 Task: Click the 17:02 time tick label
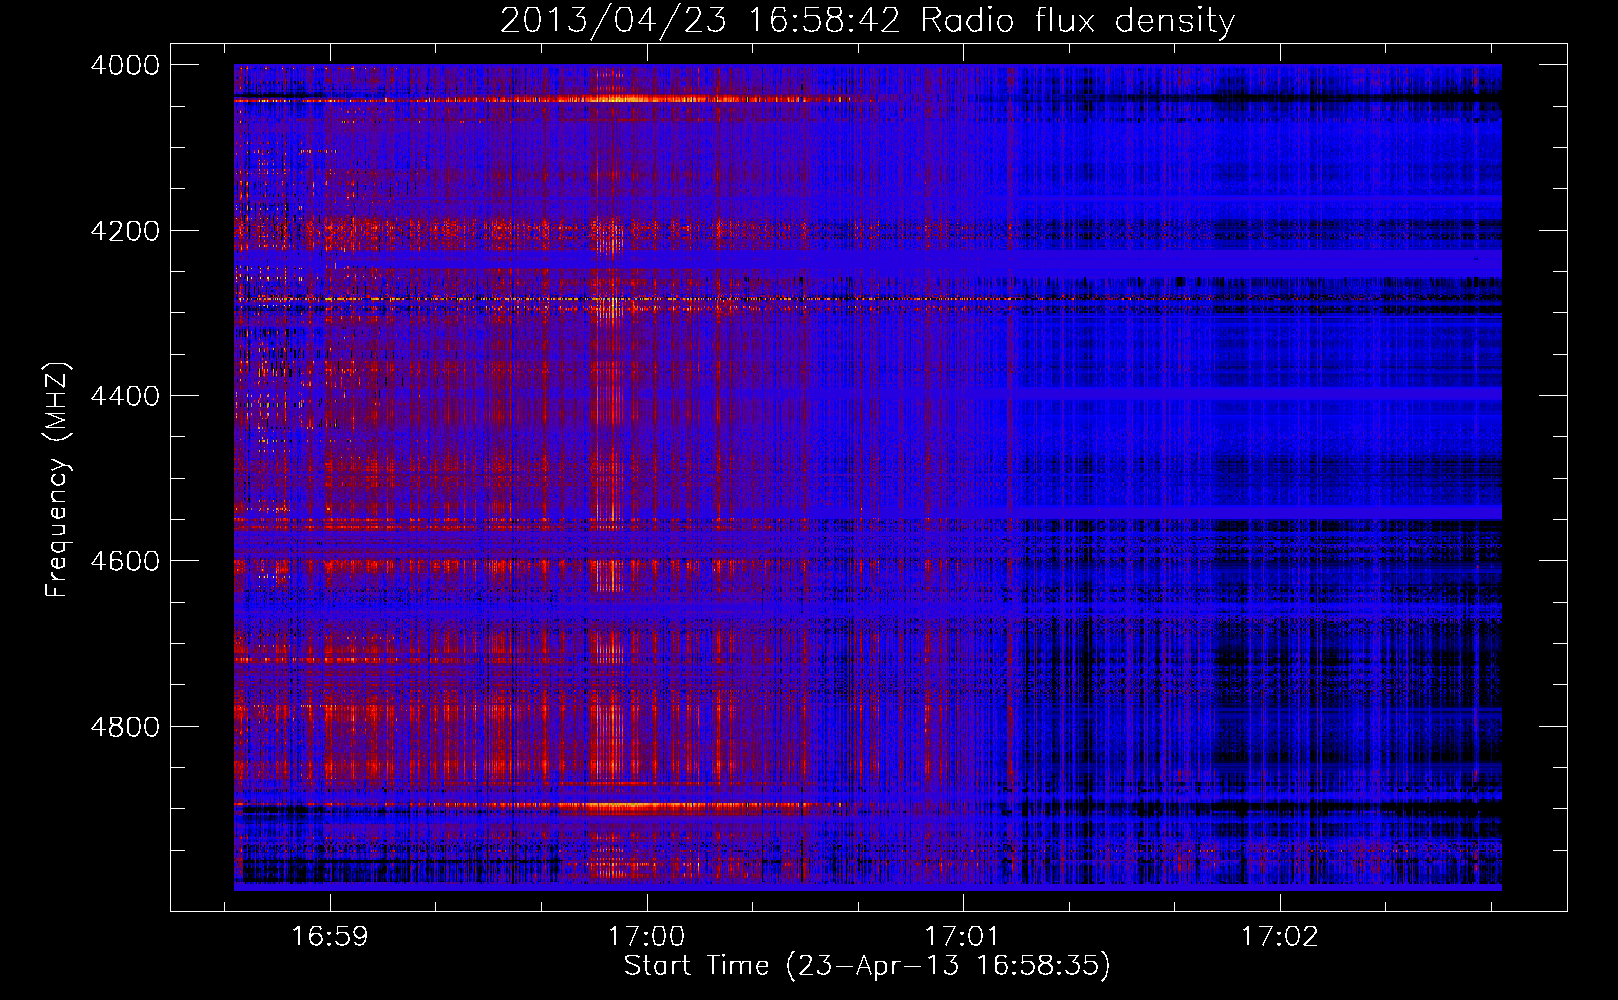1280,937
